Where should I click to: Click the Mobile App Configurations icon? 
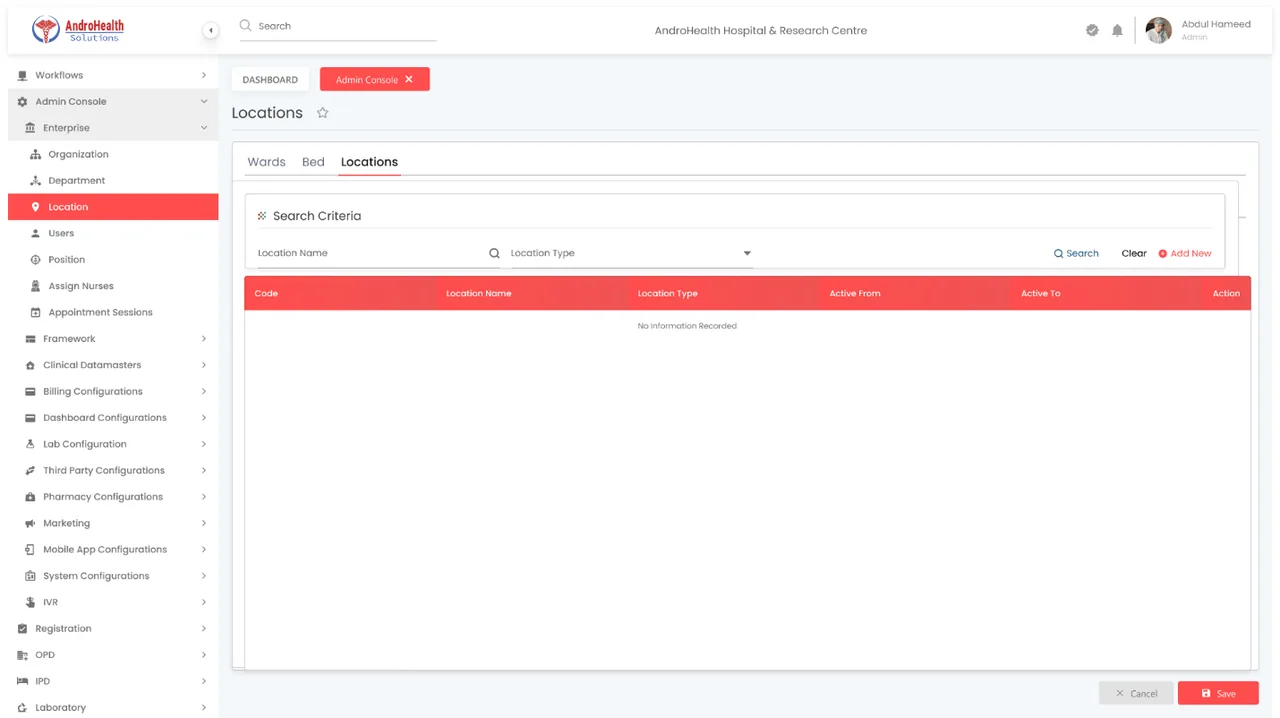coord(30,550)
